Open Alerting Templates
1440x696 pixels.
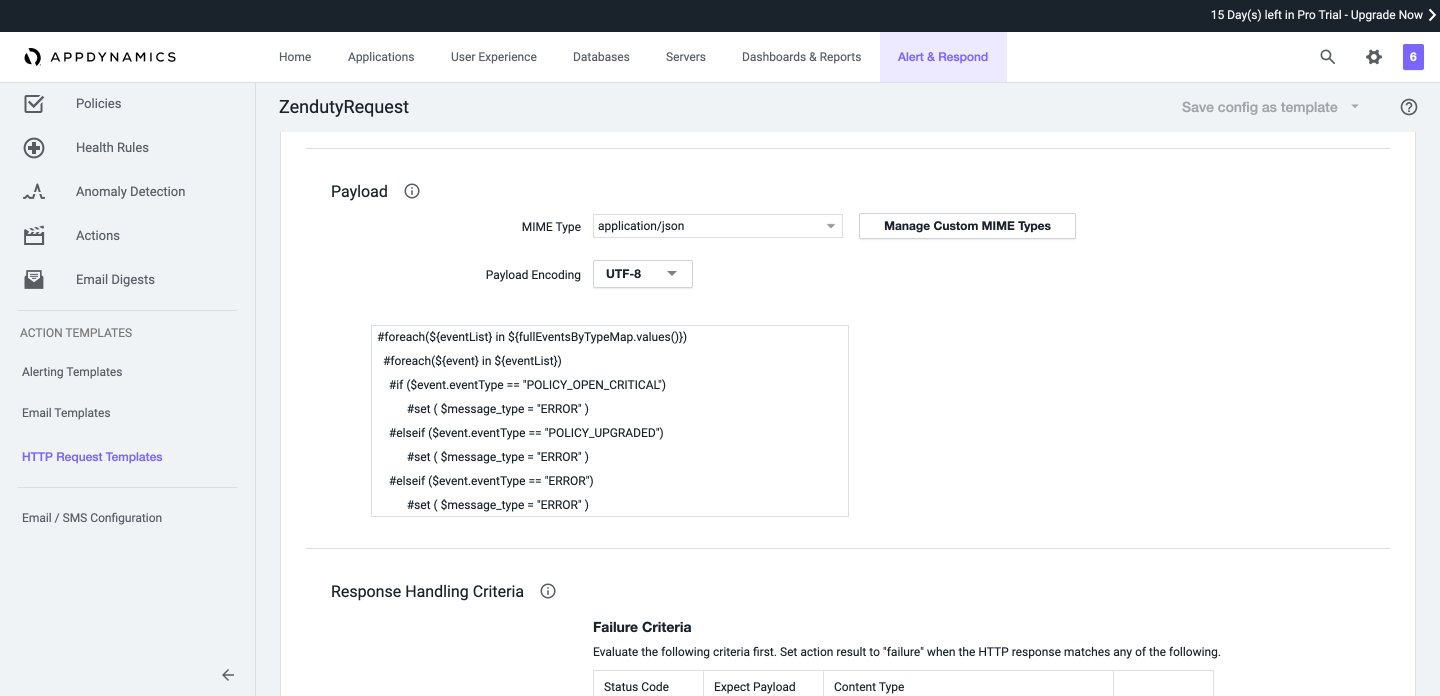point(72,372)
